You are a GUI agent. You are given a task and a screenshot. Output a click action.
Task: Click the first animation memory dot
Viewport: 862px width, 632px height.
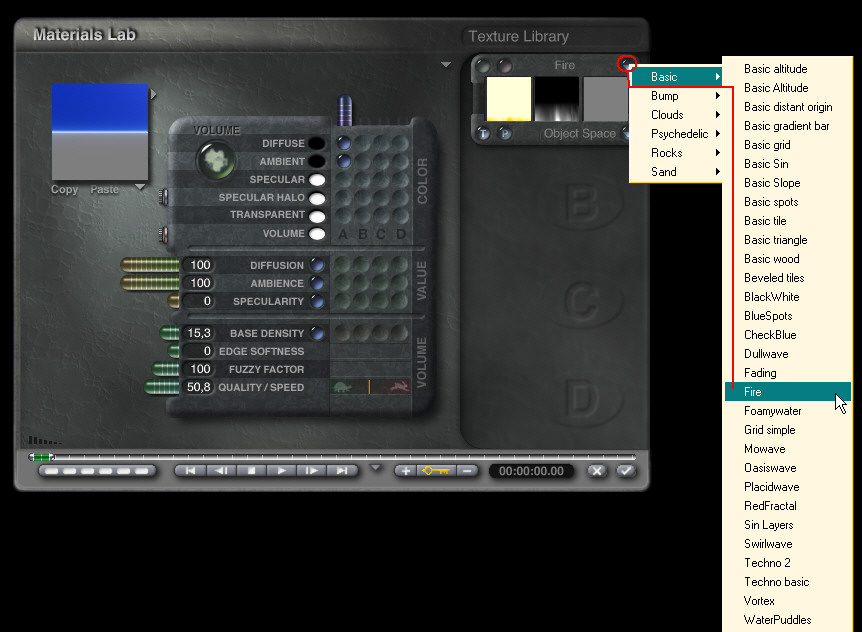tap(52, 471)
